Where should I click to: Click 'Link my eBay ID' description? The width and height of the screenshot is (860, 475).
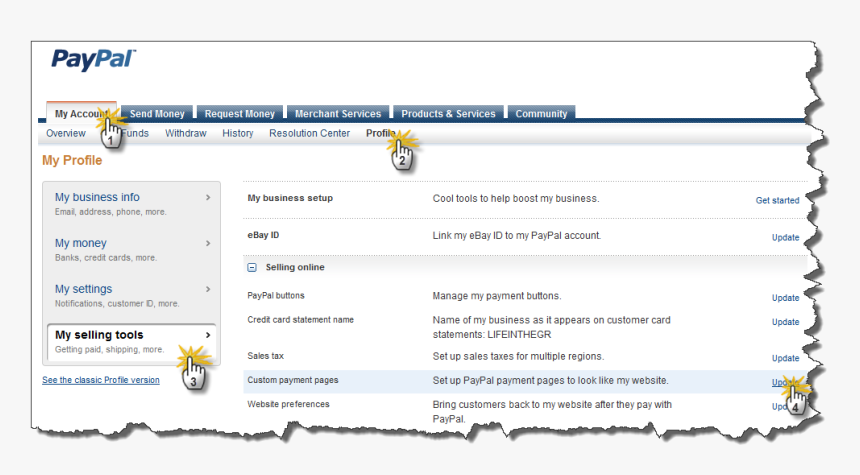coord(517,236)
